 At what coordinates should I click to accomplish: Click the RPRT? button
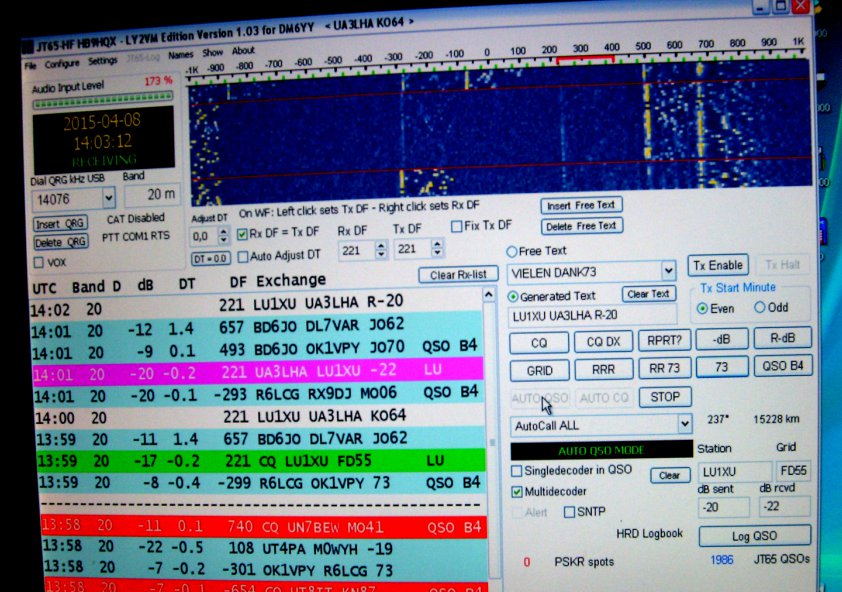[x=664, y=340]
